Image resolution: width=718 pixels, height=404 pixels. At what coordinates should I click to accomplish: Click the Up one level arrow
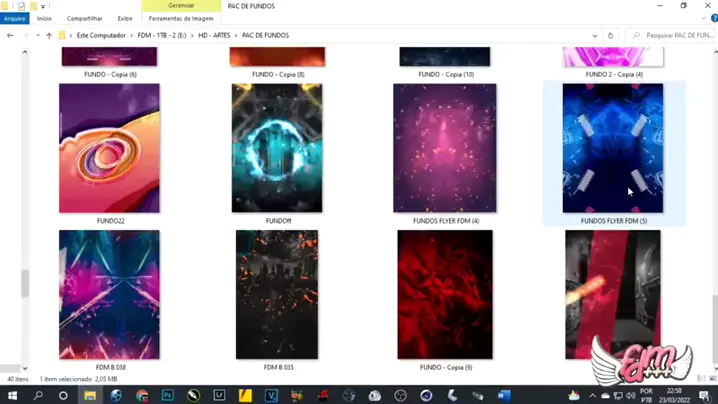tap(49, 35)
